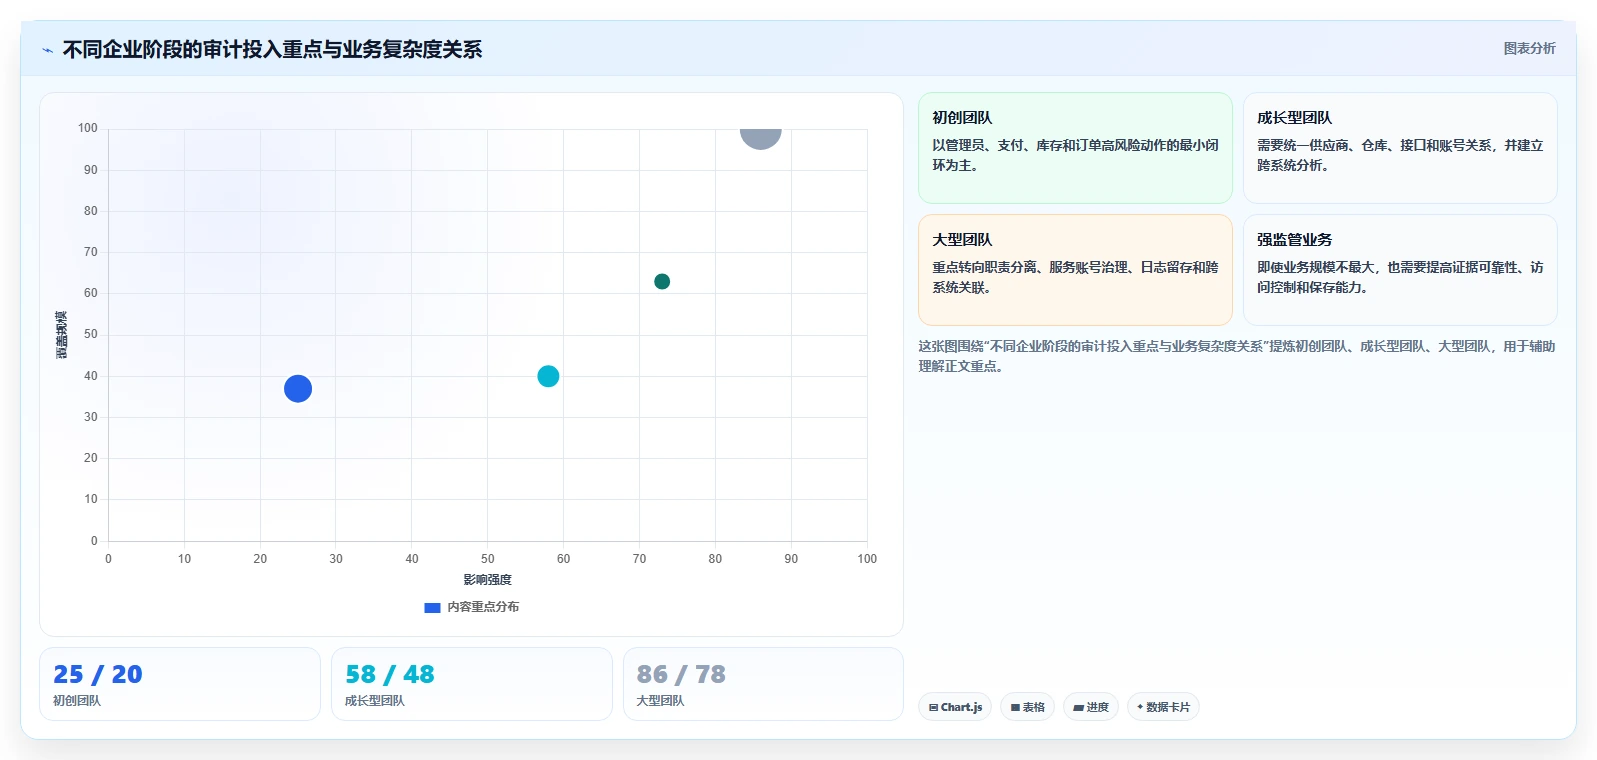
Task: Toggle the 内容重点分布 legend color box
Action: pos(432,607)
